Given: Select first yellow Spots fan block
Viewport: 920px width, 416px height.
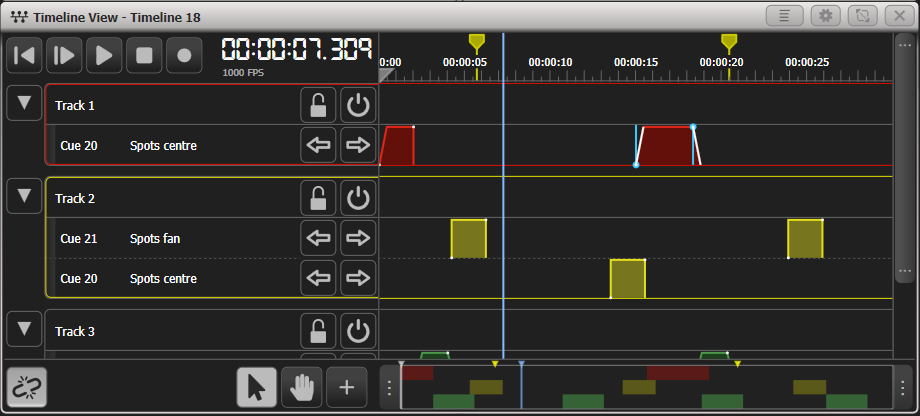Looking at the screenshot, I should 469,239.
